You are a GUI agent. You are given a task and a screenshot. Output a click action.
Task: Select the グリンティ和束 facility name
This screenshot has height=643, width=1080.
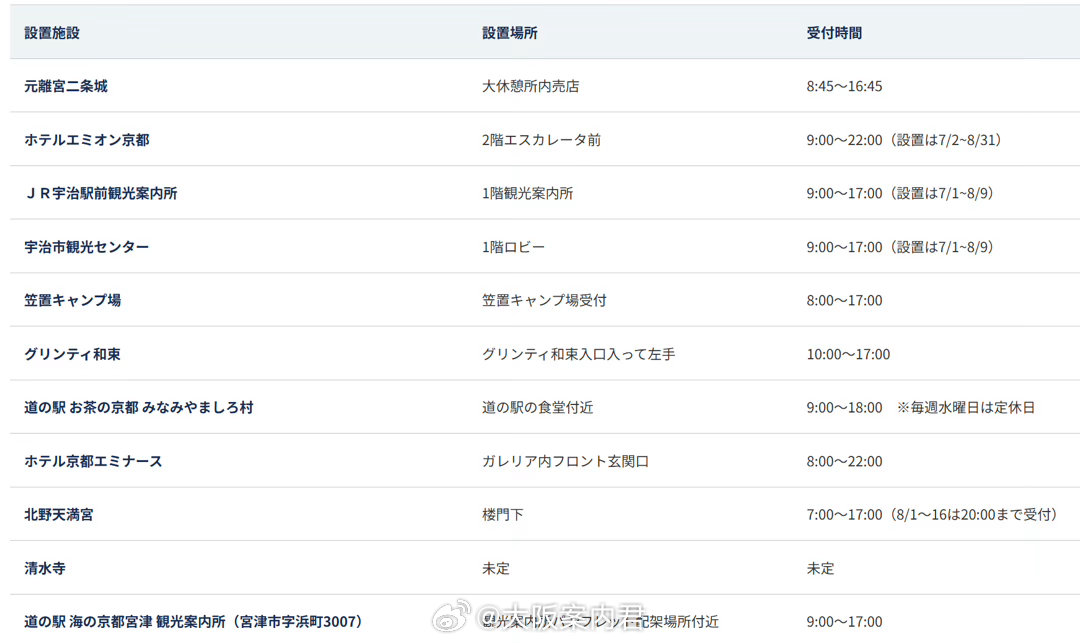point(72,354)
